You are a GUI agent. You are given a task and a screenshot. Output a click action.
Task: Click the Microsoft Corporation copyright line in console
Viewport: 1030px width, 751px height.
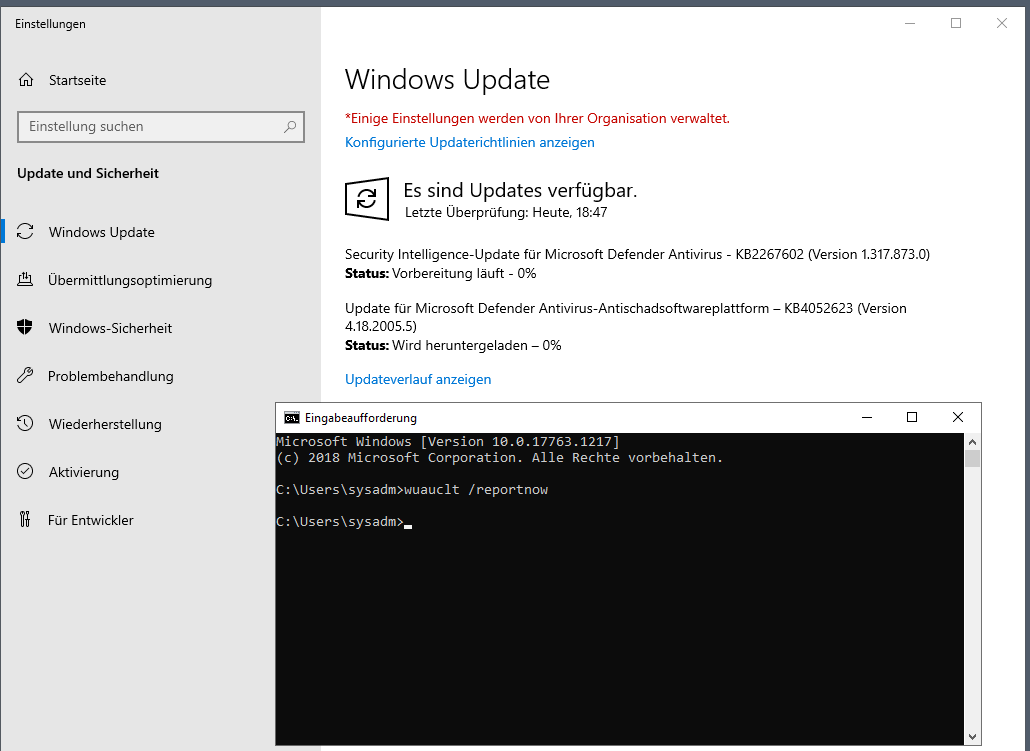499,457
